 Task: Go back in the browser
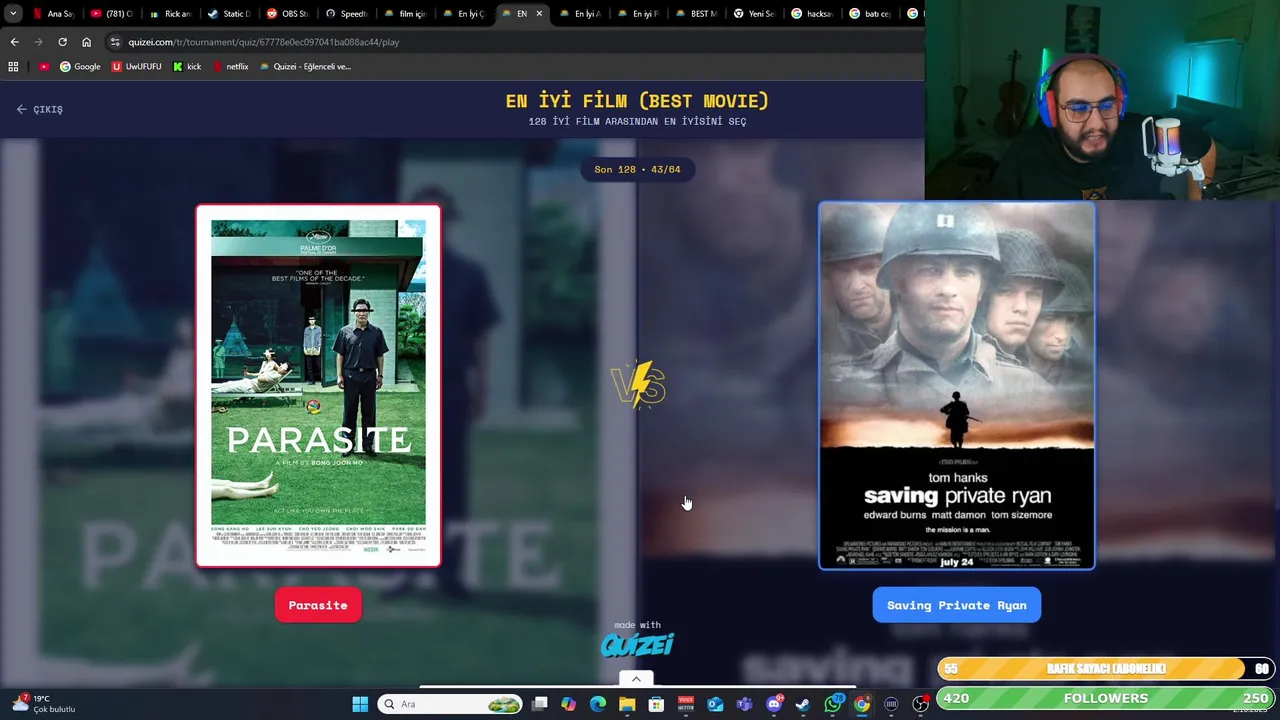14,42
